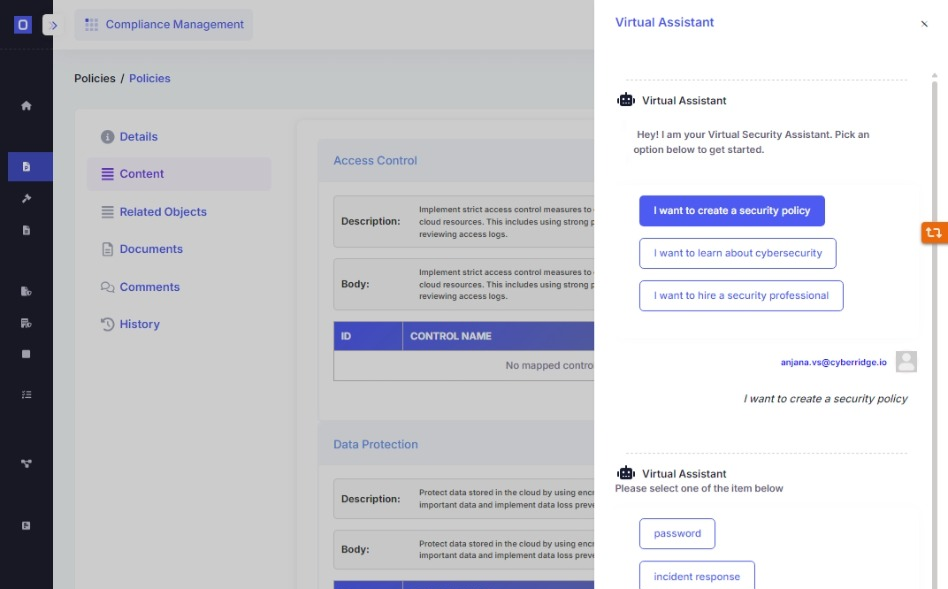Click the user avatar next to anjana.vs@cyberridge.io

pyautogui.click(x=905, y=362)
